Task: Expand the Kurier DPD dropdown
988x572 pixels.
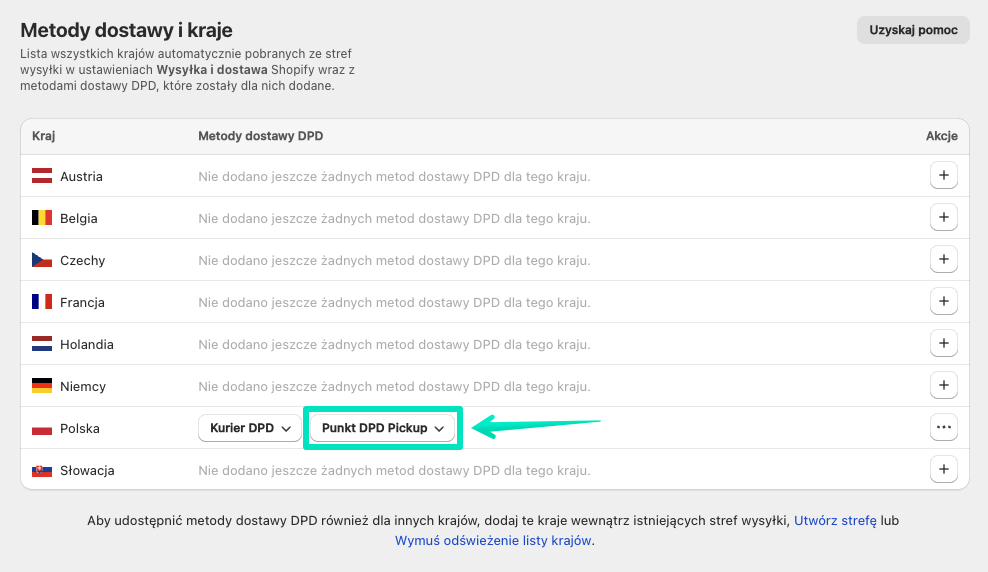Action: pos(250,428)
